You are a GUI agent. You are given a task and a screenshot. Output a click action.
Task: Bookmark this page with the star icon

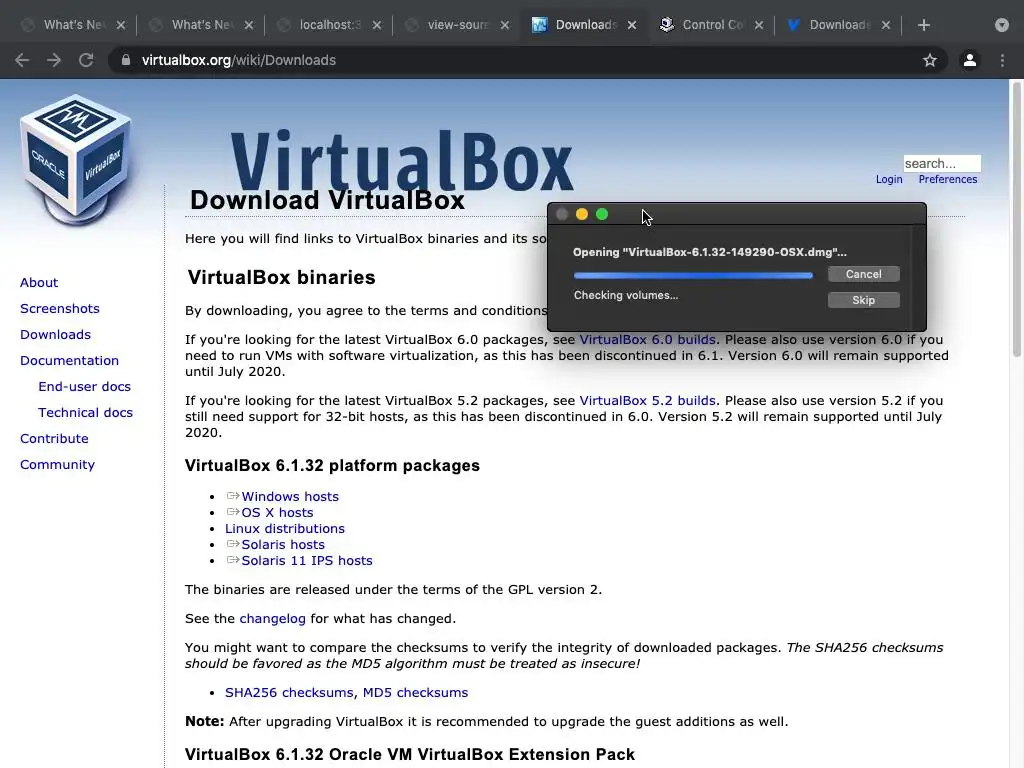click(x=930, y=60)
